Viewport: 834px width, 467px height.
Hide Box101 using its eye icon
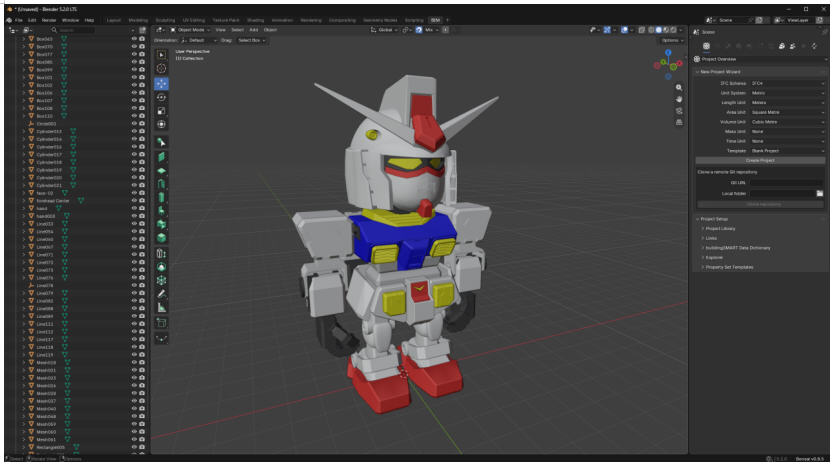click(134, 77)
